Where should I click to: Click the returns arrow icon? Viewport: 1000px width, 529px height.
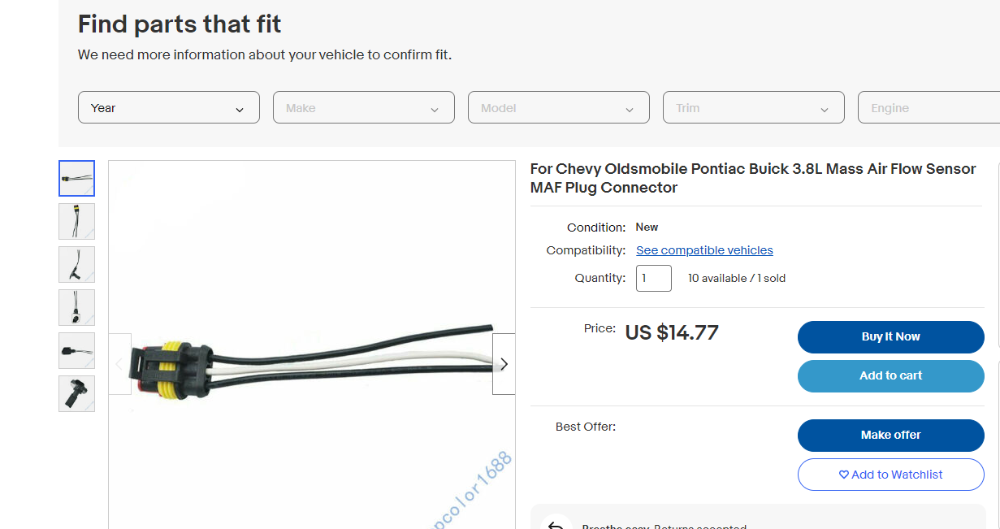(x=556, y=524)
